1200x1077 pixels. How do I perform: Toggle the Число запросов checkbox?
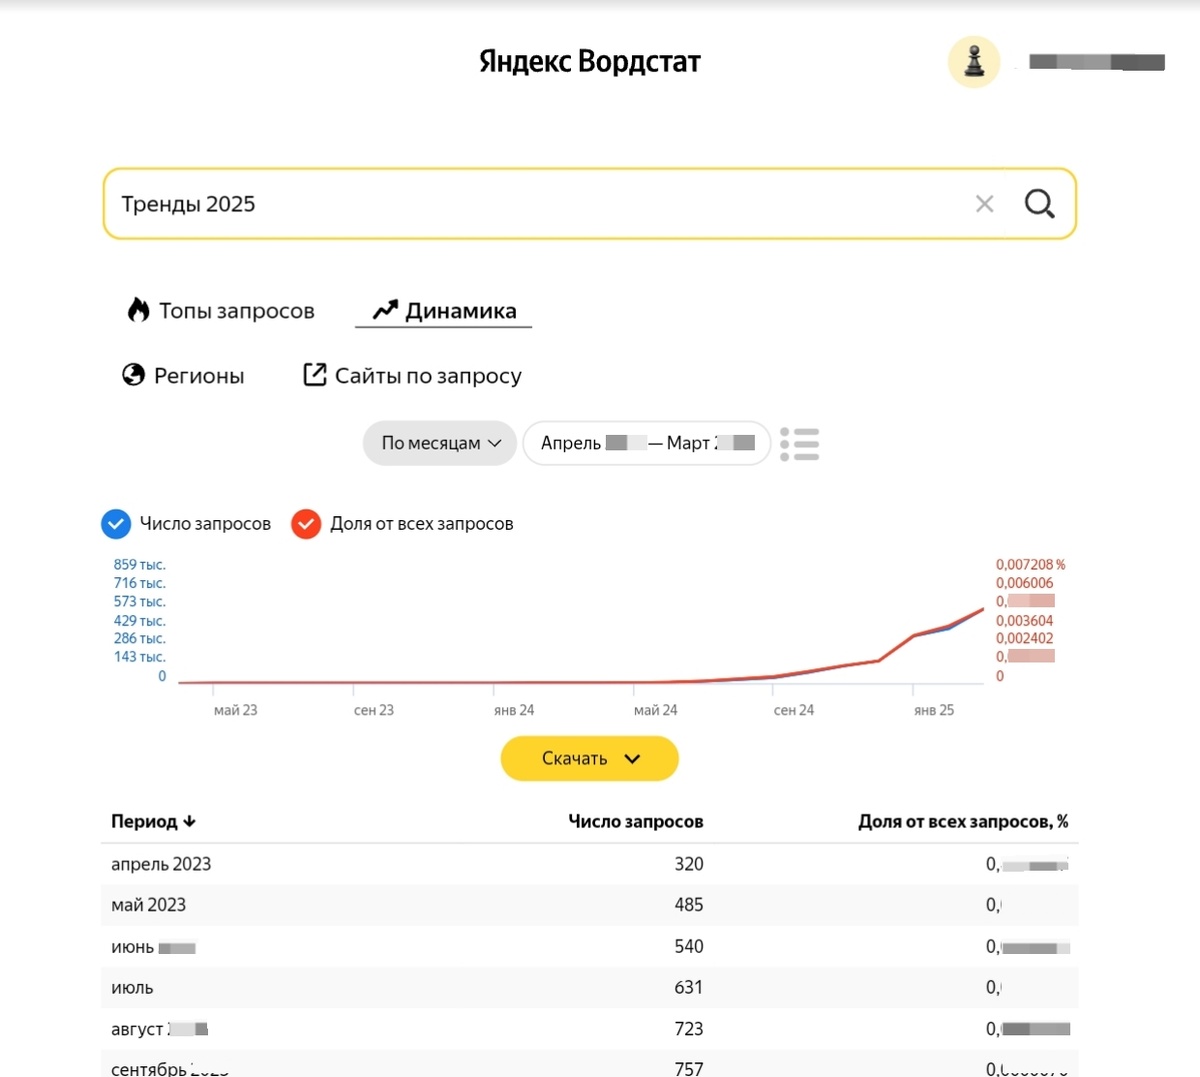(116, 524)
